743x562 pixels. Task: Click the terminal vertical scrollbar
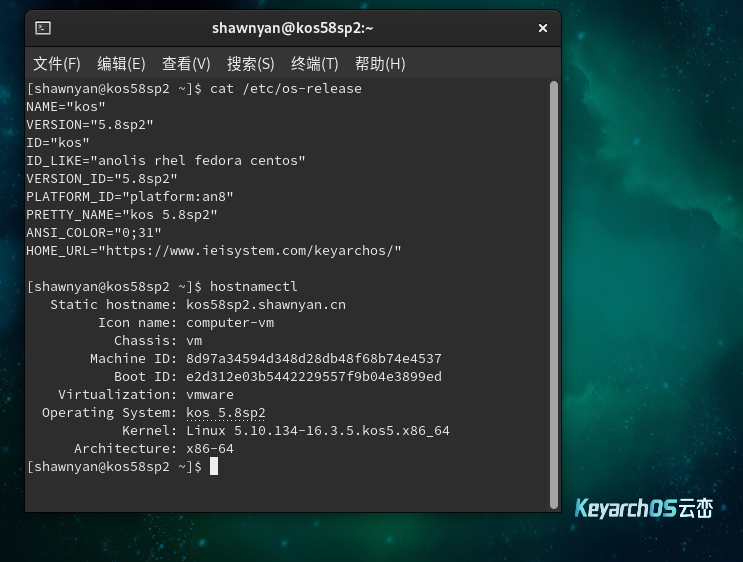click(553, 295)
